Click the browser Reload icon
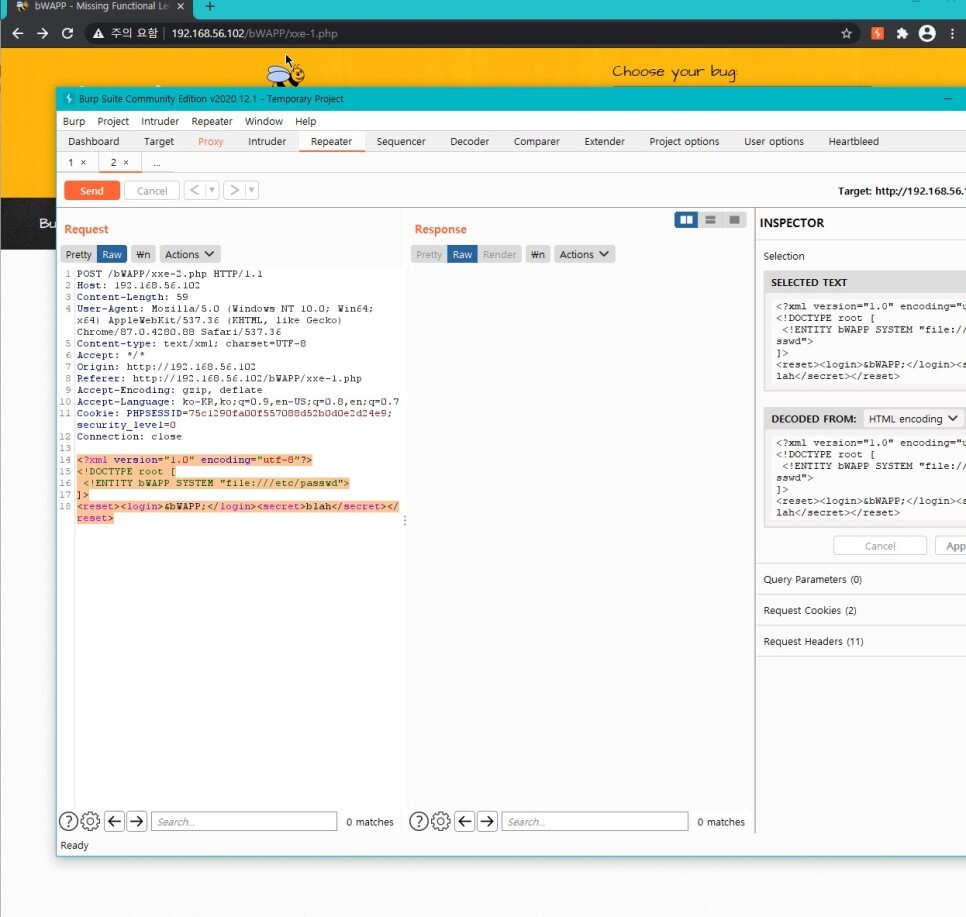The image size is (966, 917). (68, 33)
